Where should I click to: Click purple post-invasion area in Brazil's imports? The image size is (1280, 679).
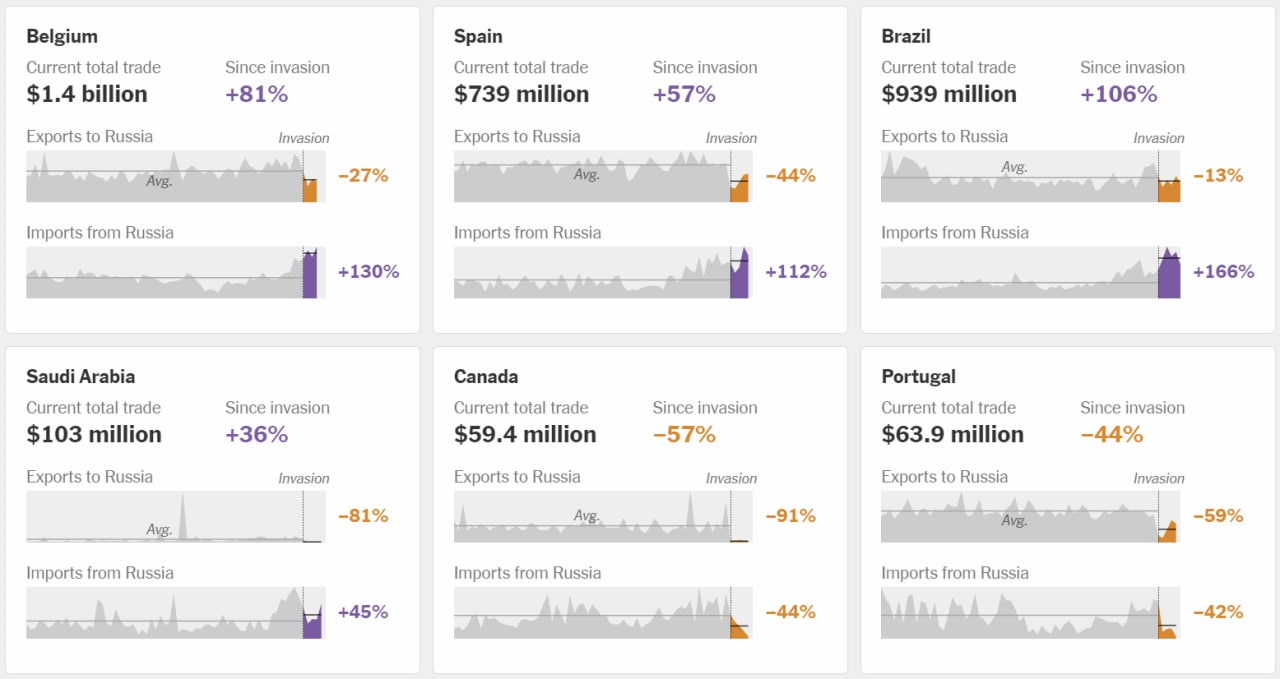1169,278
